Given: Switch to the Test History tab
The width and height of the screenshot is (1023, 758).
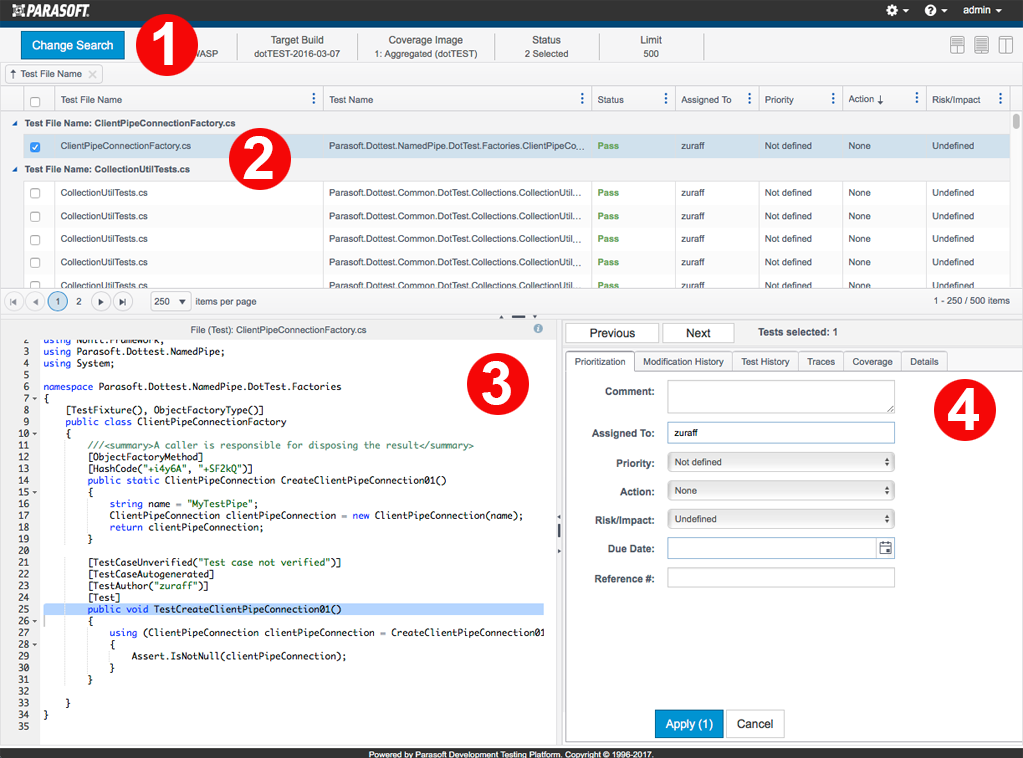Looking at the screenshot, I should click(765, 361).
